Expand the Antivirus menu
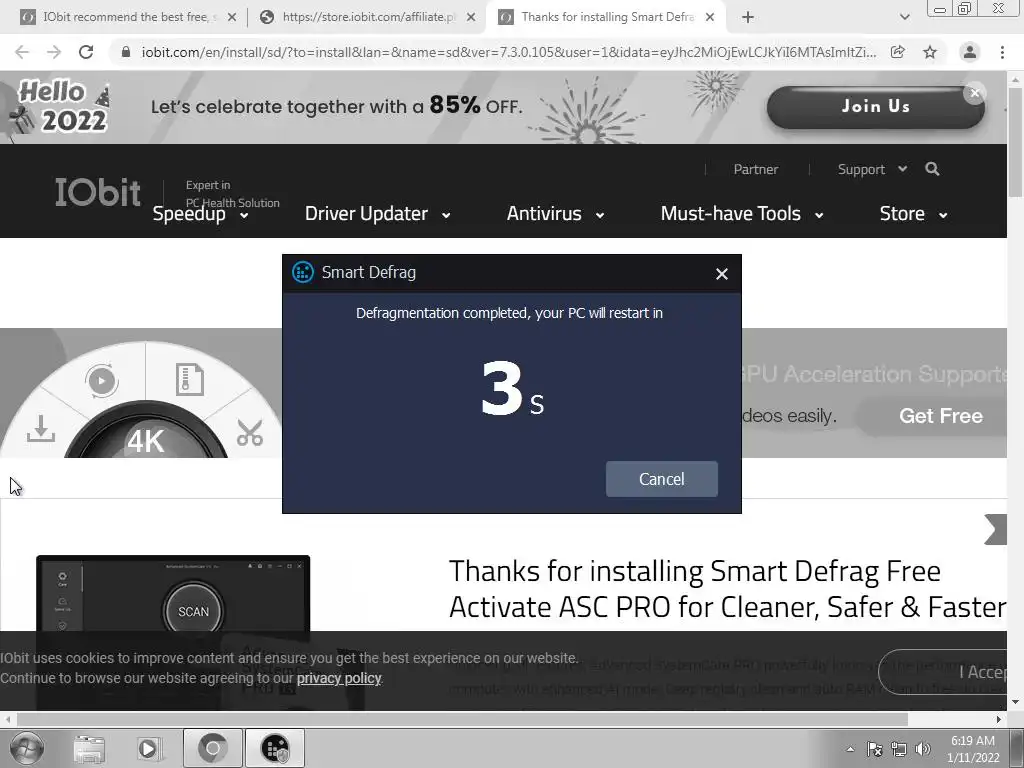1024x768 pixels. (x=556, y=214)
